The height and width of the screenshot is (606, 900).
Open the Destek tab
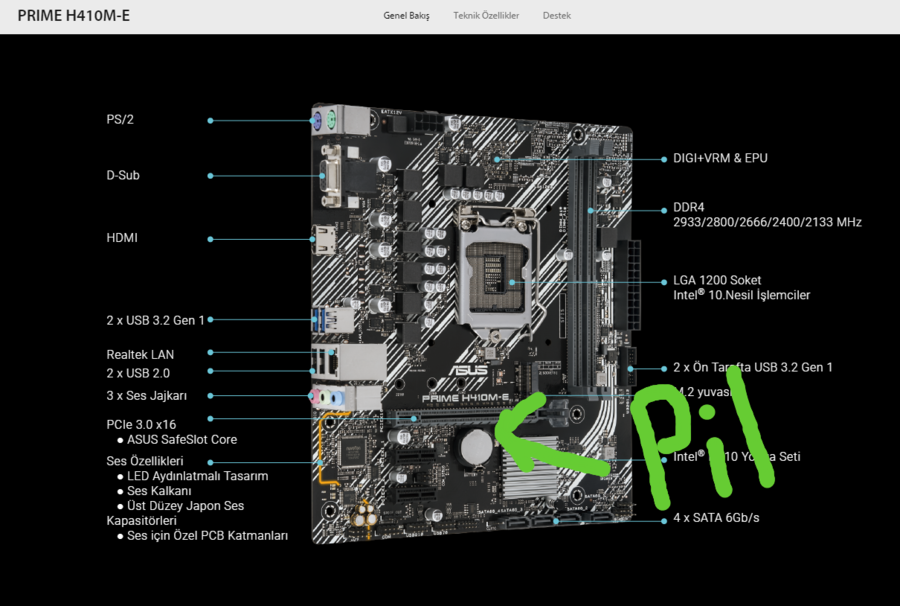[557, 15]
